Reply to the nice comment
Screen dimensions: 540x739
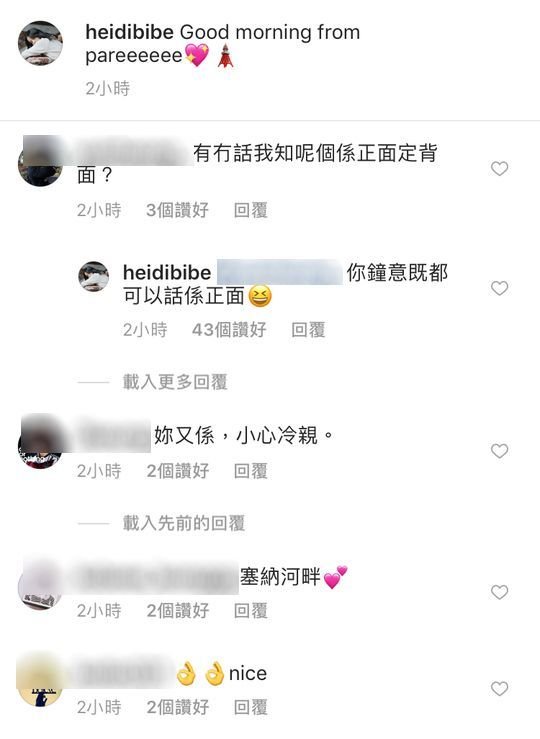coord(251,707)
